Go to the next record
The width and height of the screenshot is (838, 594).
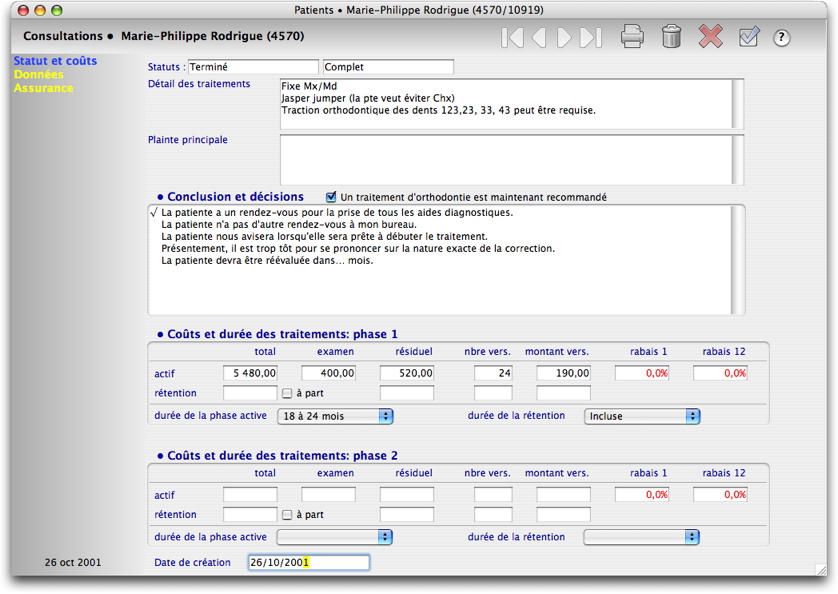coord(563,37)
